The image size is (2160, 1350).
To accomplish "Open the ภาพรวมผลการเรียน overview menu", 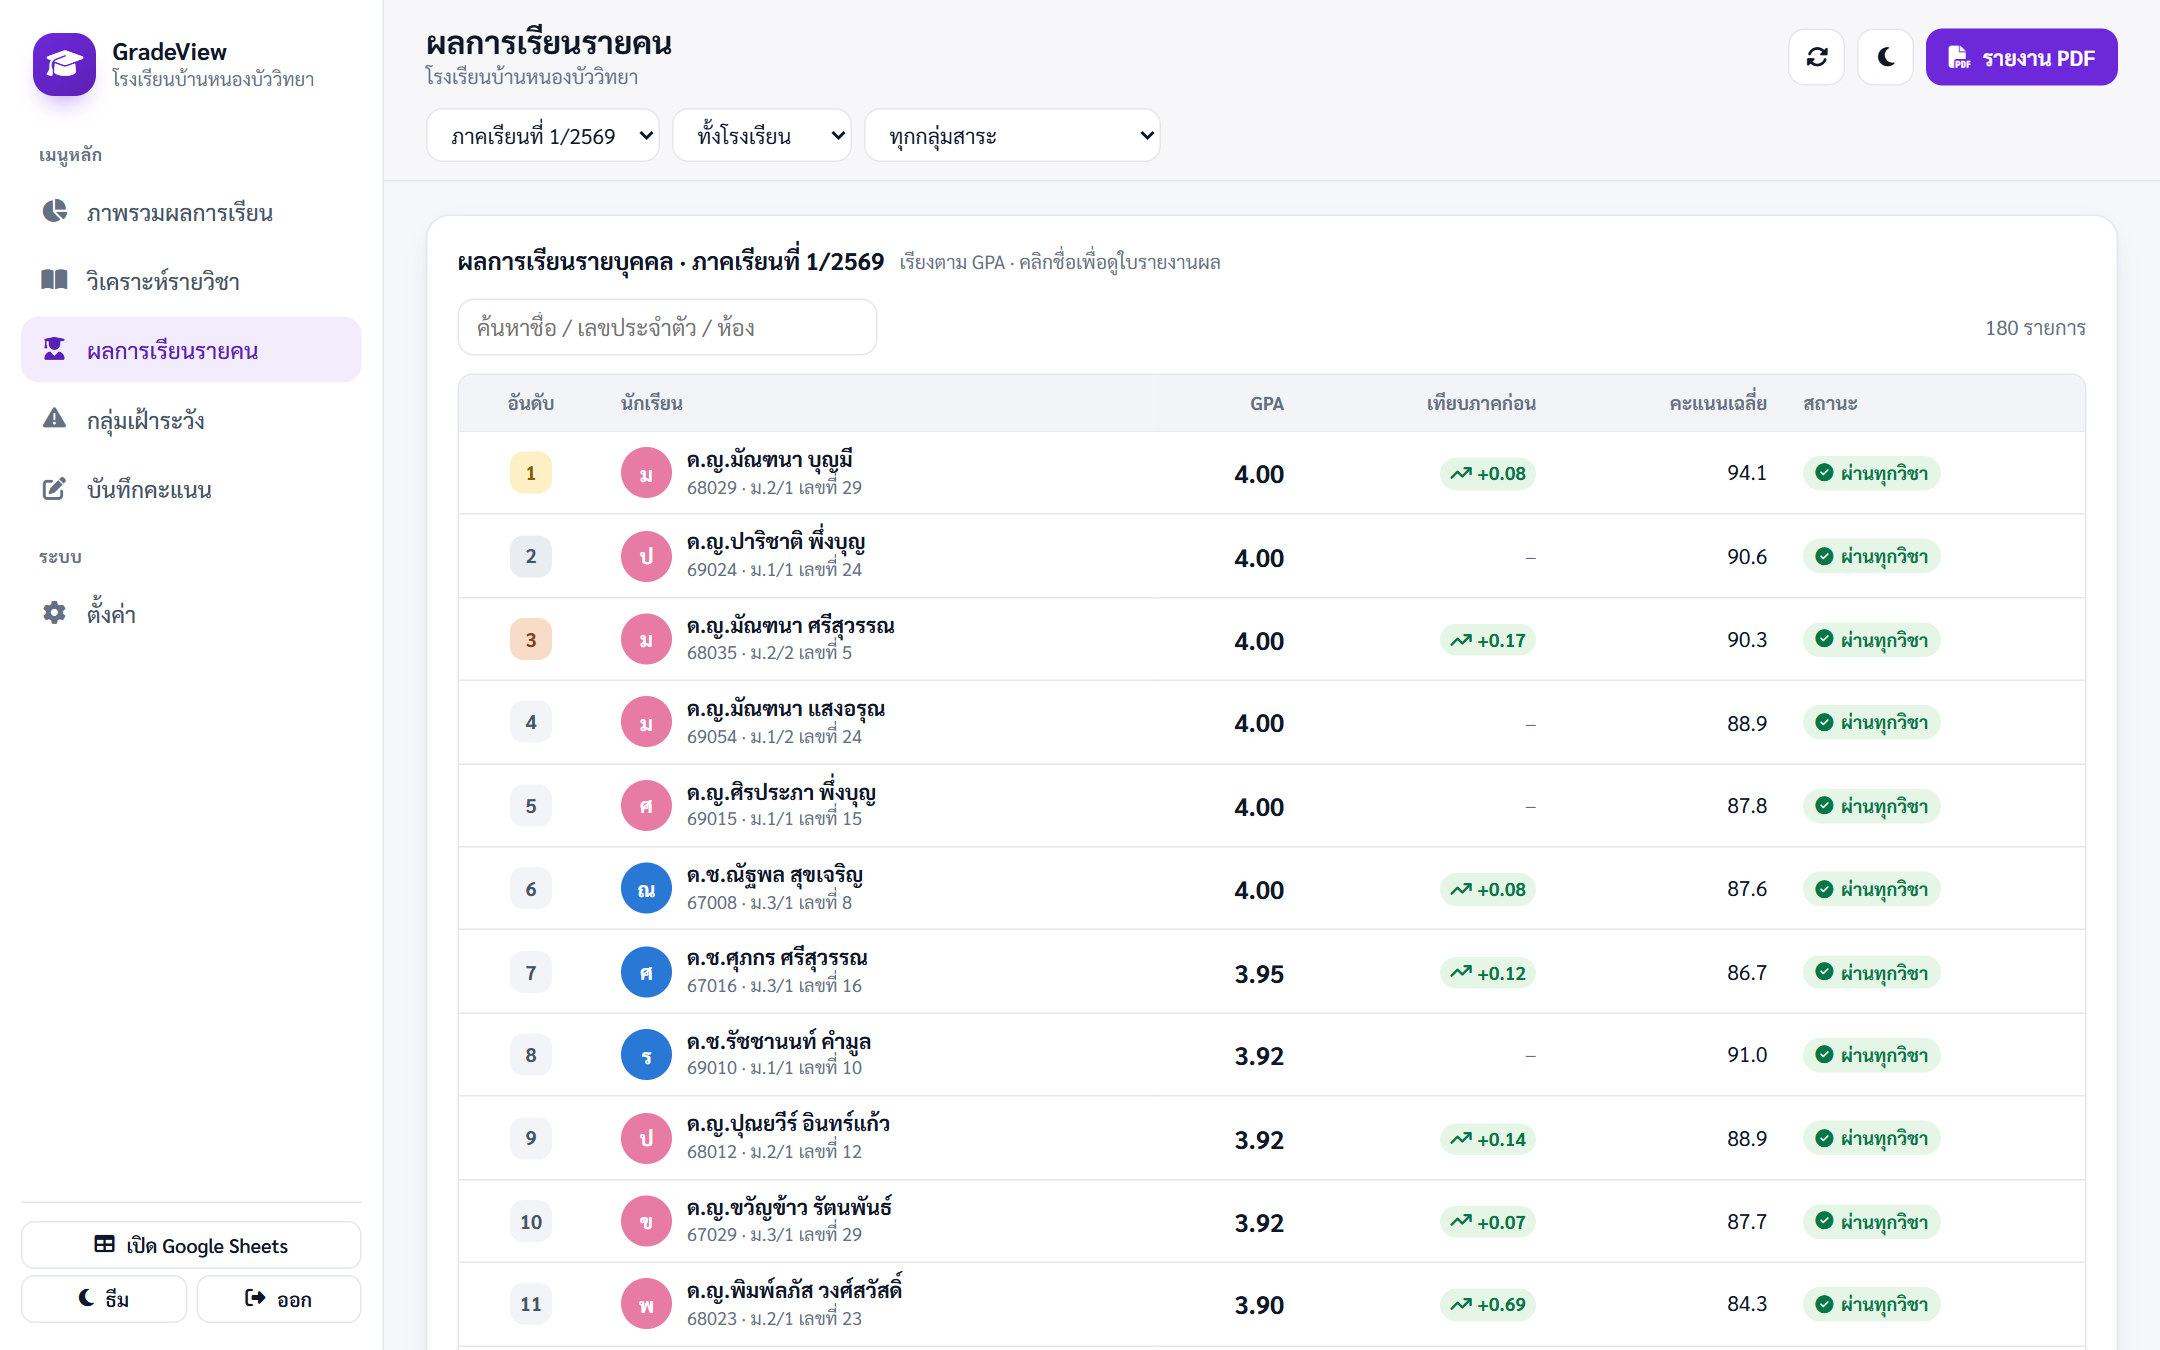I will 191,212.
